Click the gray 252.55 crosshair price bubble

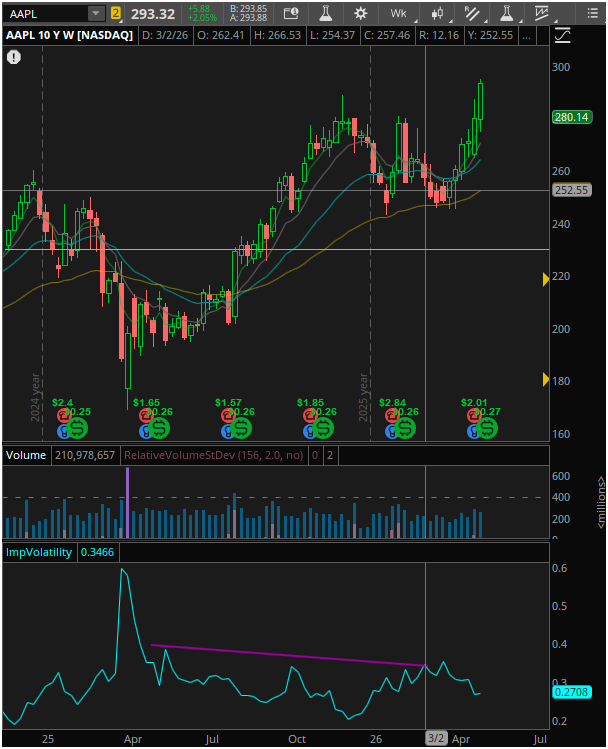[572, 190]
